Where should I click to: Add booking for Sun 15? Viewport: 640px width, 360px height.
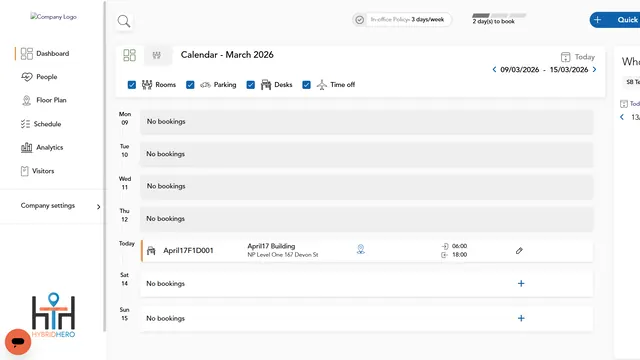521,318
